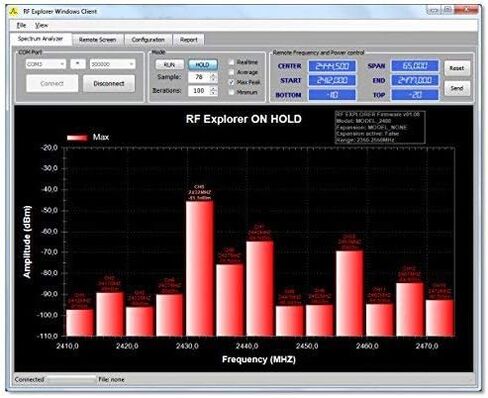Enable the Realtime checkbox
Viewport: 488px width, 398px height.
(x=231, y=62)
